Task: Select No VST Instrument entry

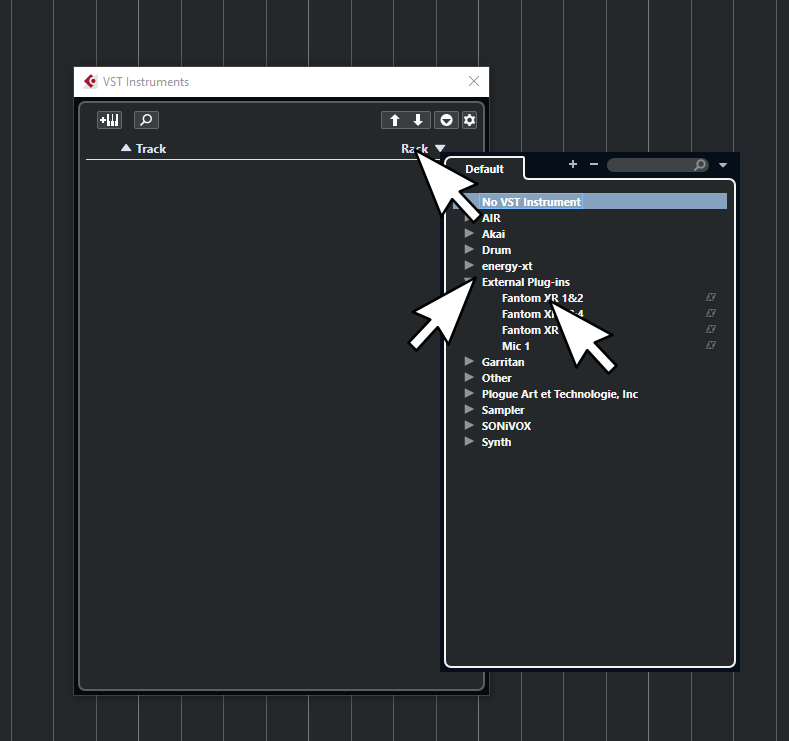Action: pos(531,202)
